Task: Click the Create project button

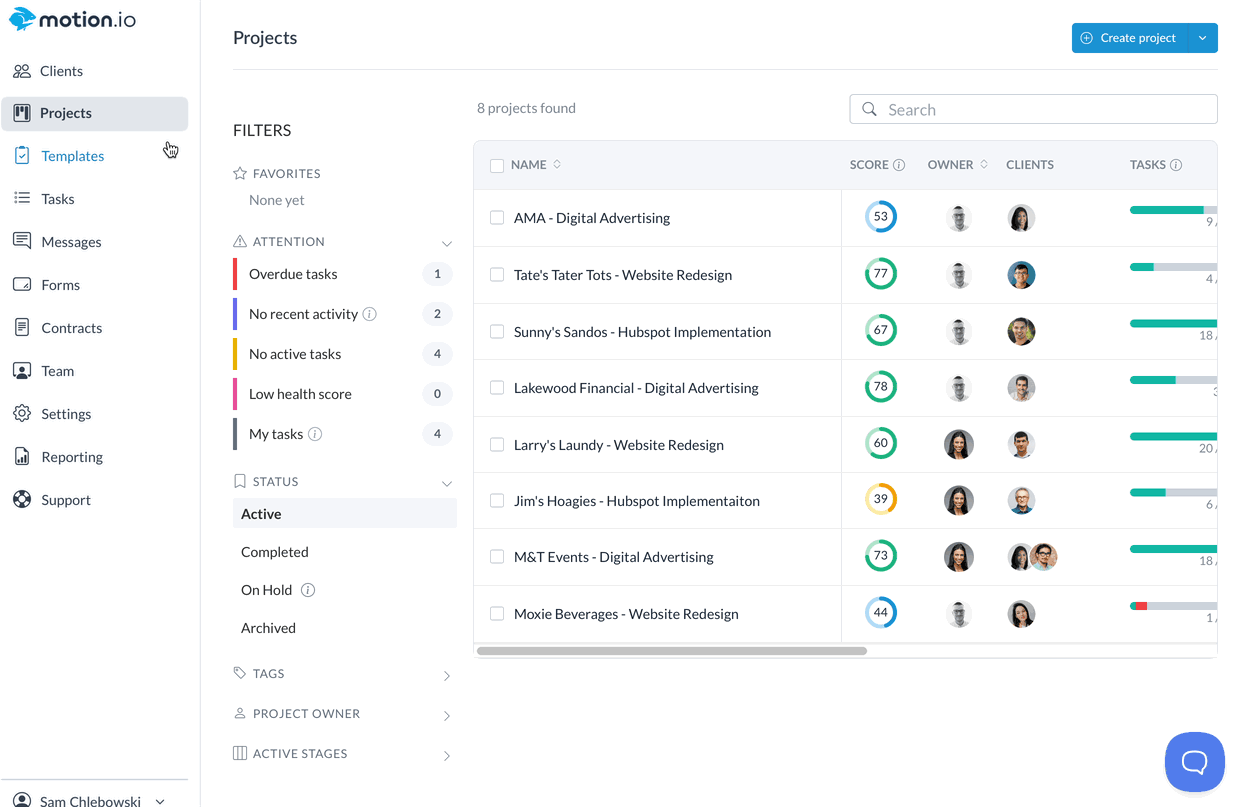Action: click(1129, 38)
